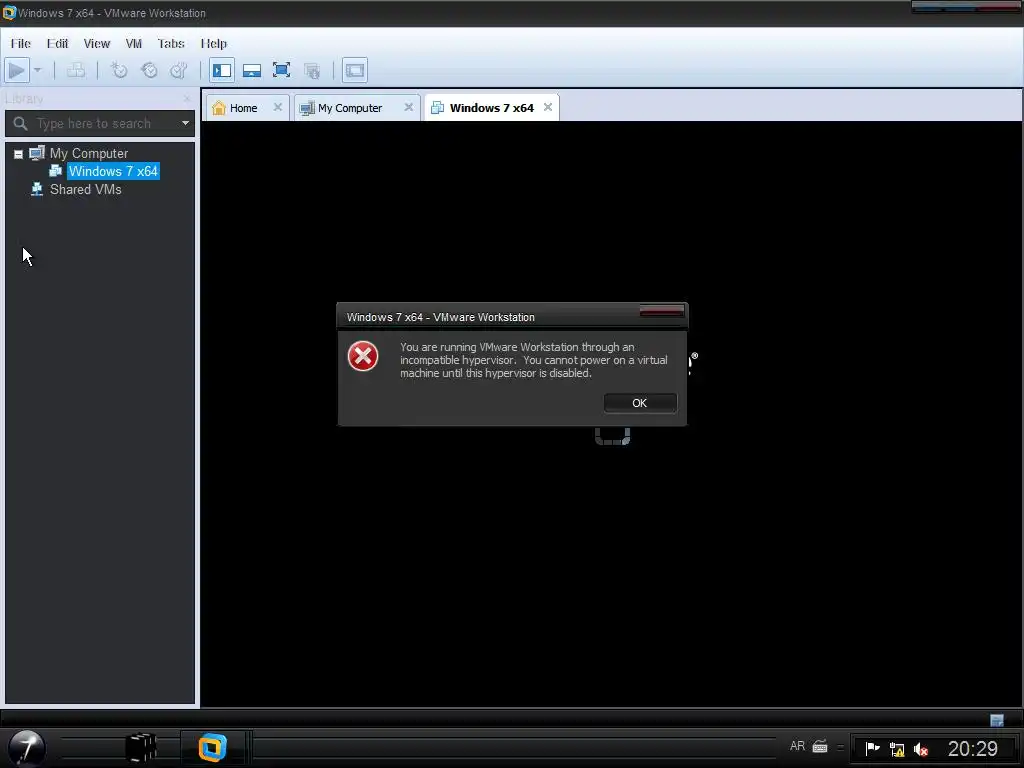Enter full screen mode
The width and height of the screenshot is (1024, 768).
point(281,70)
